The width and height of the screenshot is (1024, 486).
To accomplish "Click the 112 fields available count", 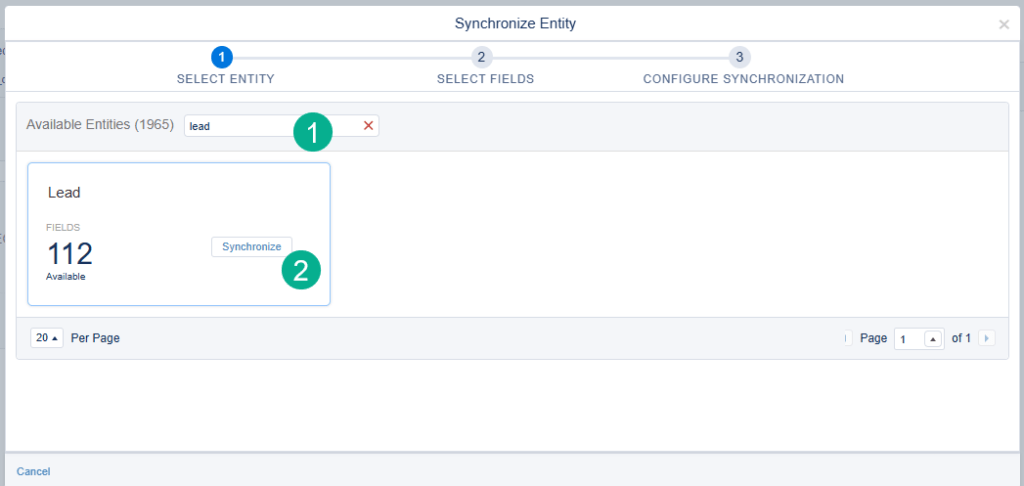I will pos(70,253).
